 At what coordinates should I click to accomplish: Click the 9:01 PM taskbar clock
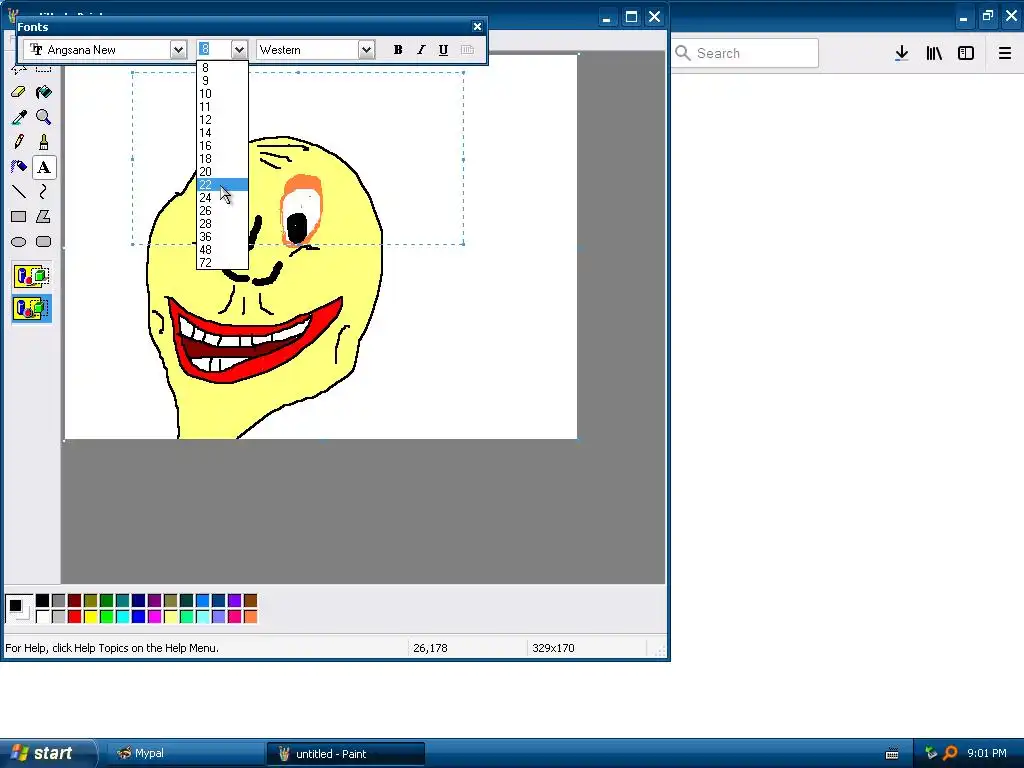pos(987,754)
